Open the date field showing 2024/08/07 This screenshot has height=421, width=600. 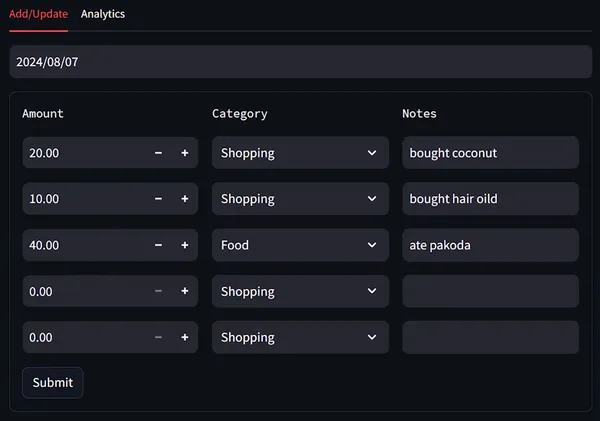coord(301,62)
